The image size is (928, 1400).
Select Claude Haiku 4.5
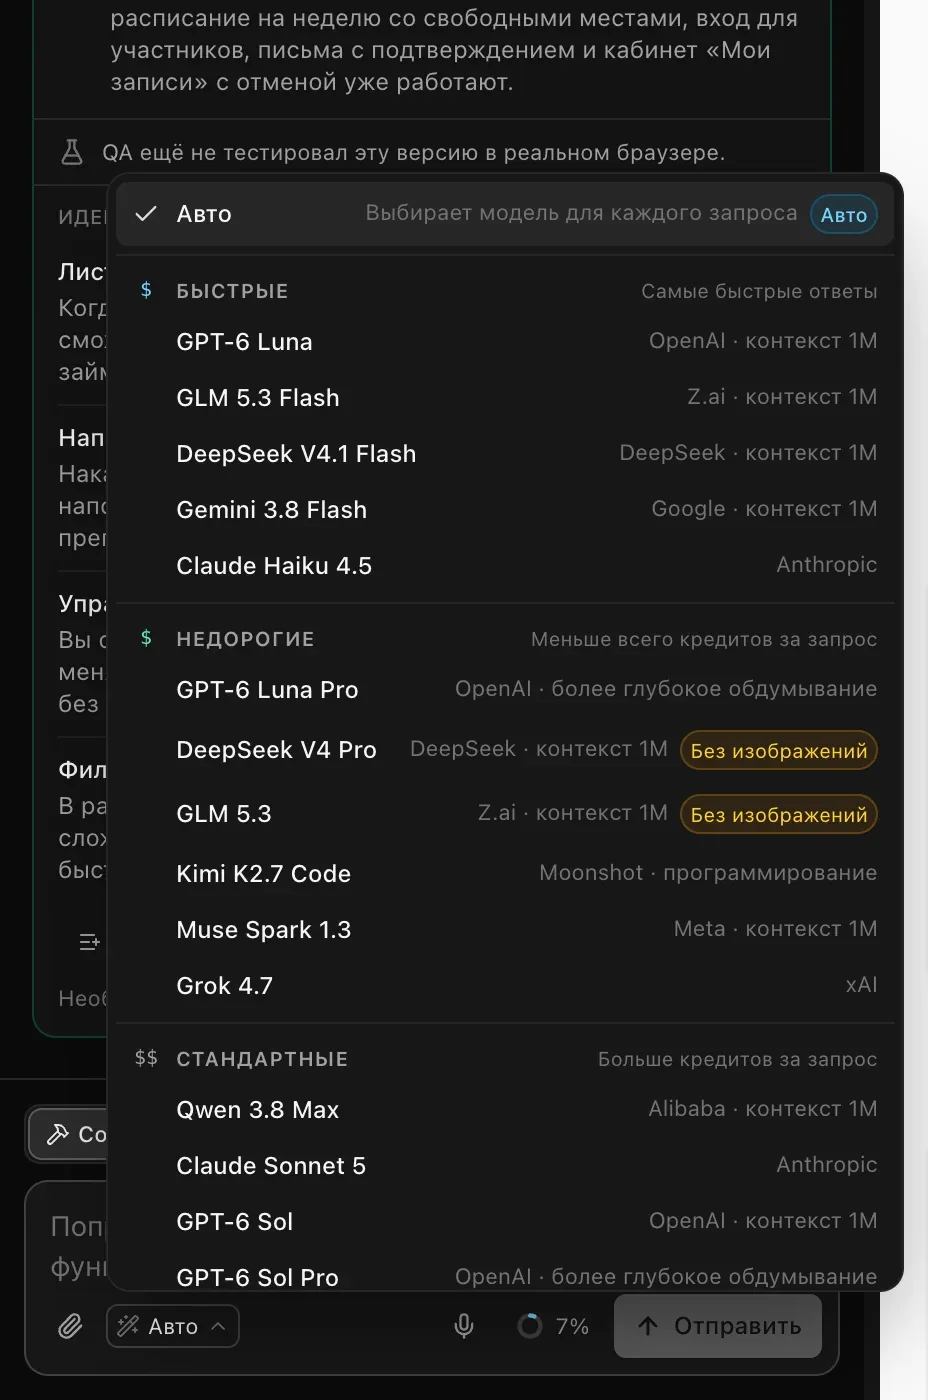pyautogui.click(x=505, y=566)
